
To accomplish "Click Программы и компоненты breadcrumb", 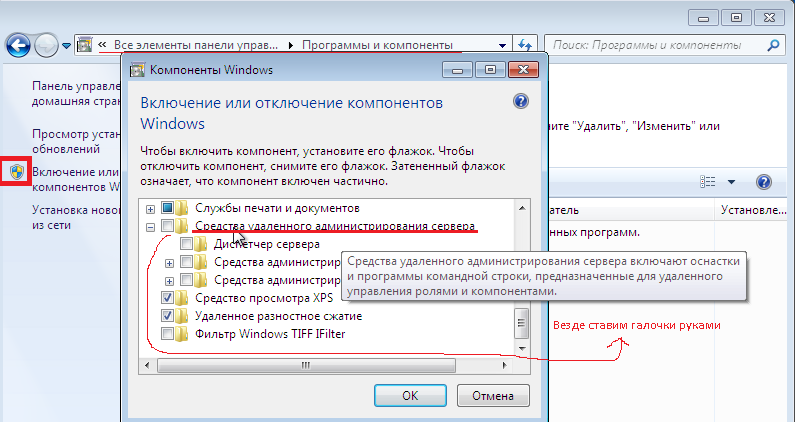I will 377,45.
